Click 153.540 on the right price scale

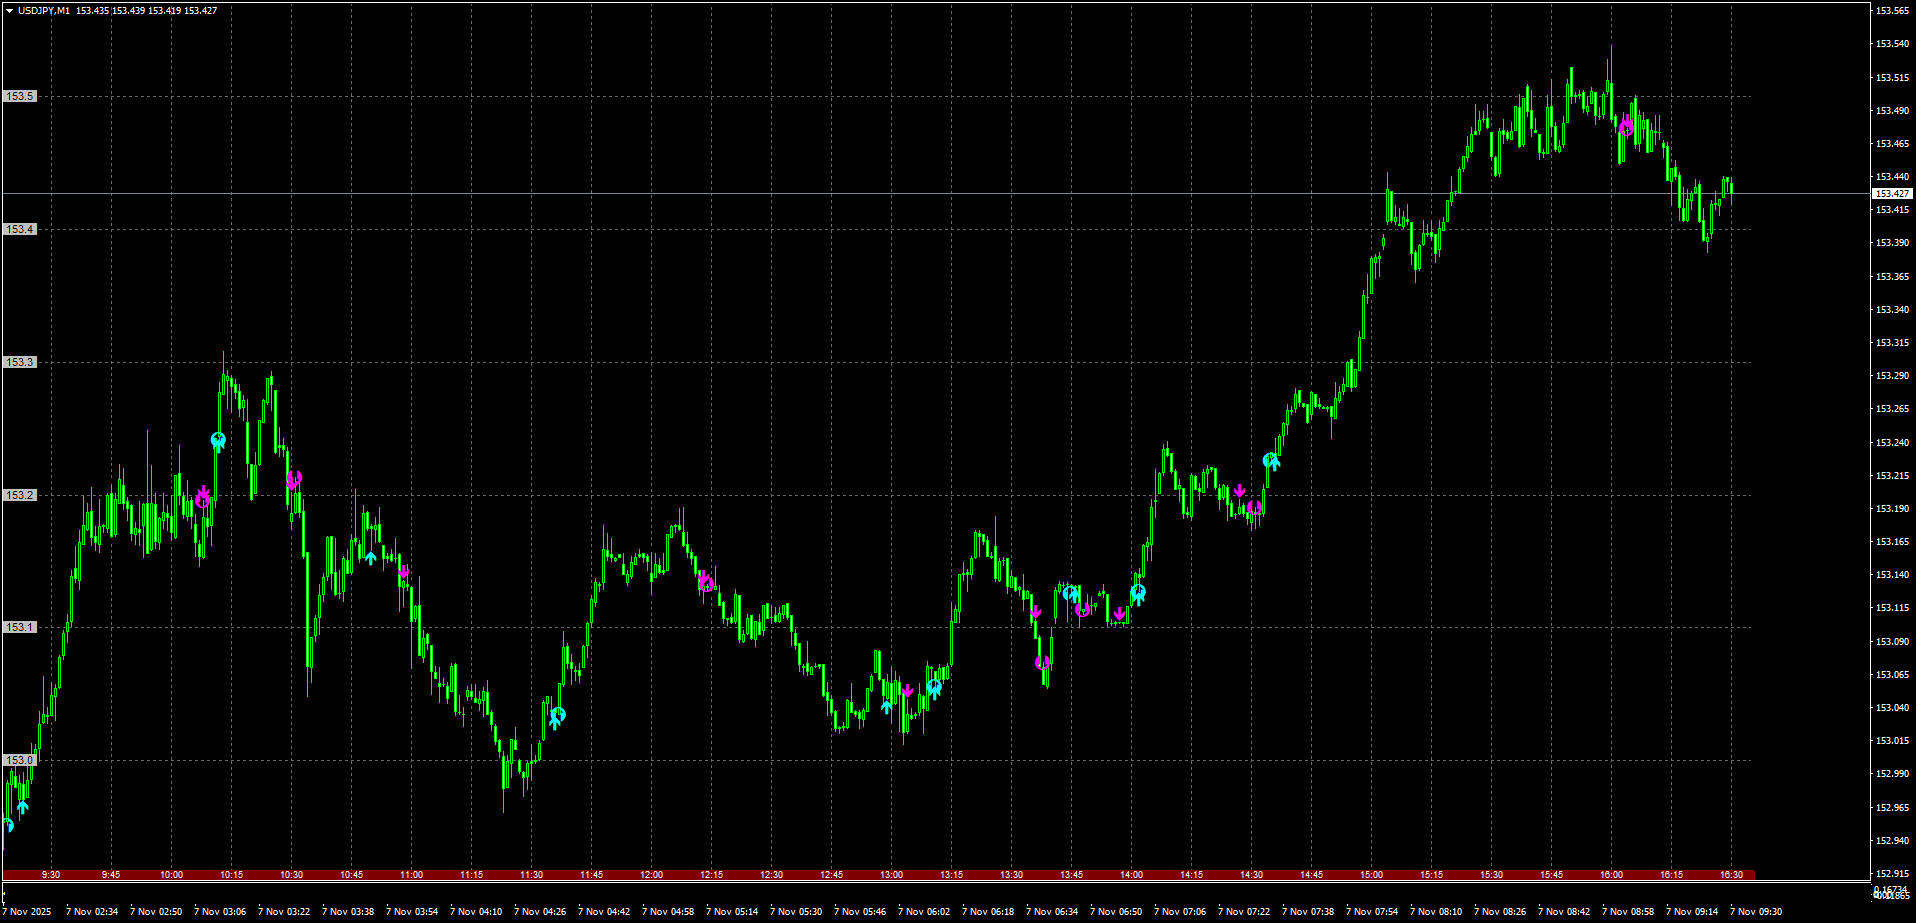(x=1891, y=44)
